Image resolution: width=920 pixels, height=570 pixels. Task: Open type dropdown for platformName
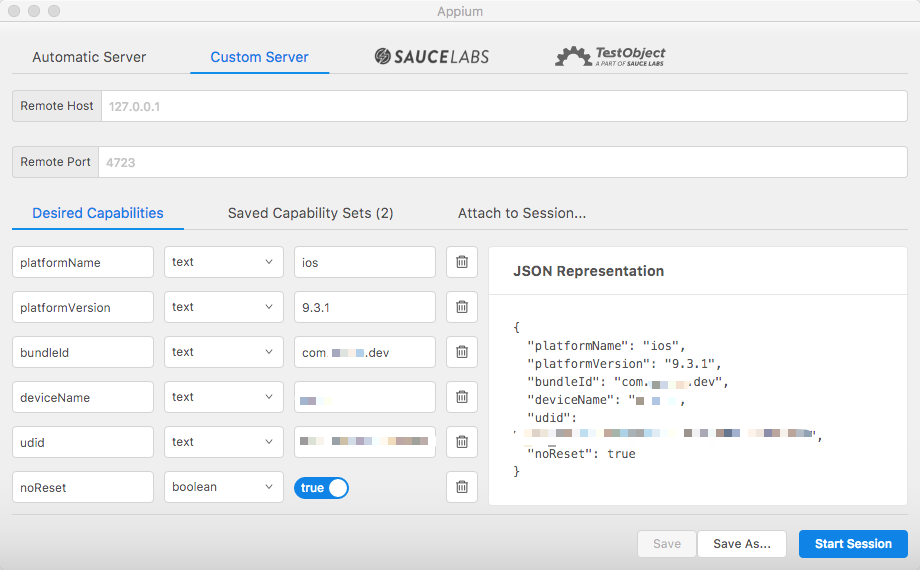(224, 262)
